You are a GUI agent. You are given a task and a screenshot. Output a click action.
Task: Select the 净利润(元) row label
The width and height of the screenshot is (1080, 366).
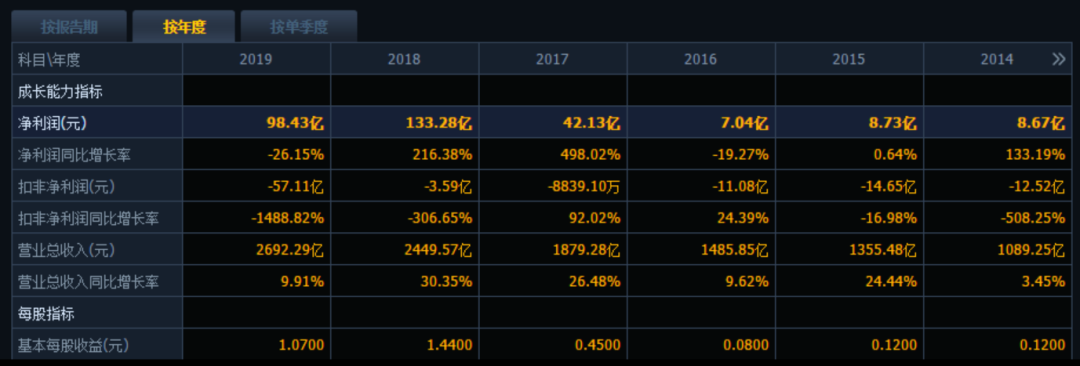pos(53,123)
